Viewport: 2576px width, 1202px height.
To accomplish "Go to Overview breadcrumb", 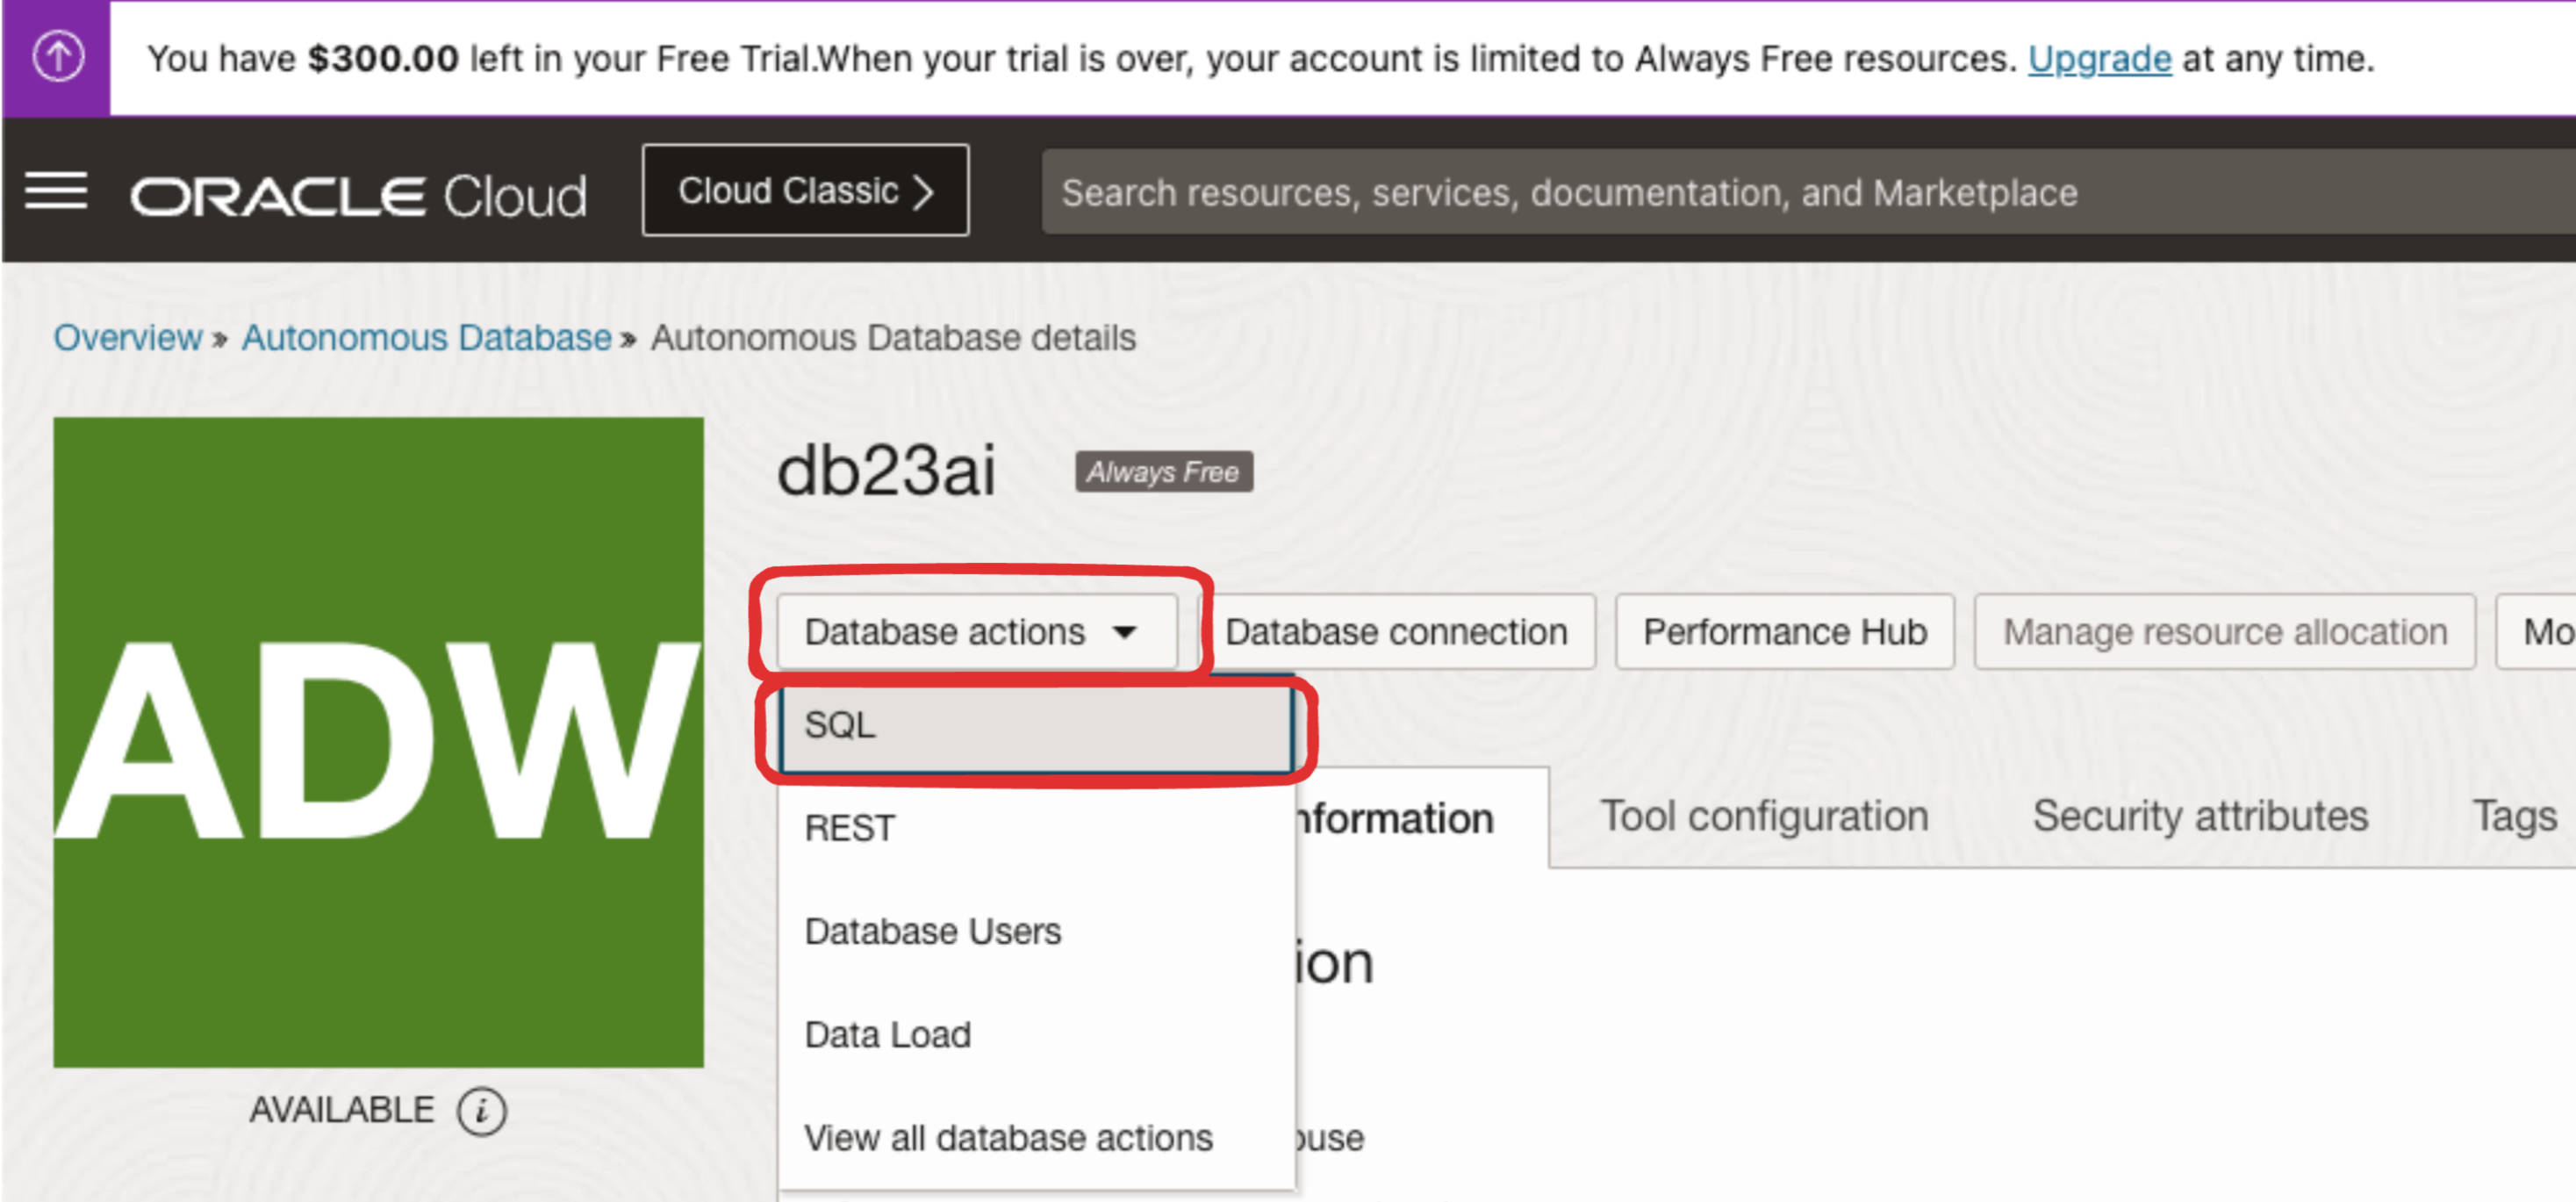I will pyautogui.click(x=128, y=338).
